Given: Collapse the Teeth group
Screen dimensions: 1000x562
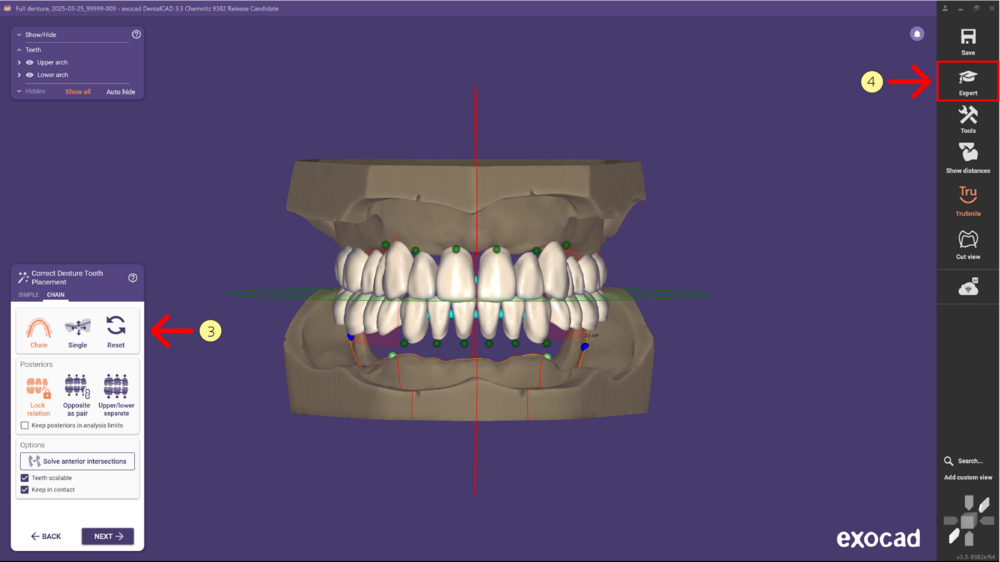Looking at the screenshot, I should tap(19, 50).
